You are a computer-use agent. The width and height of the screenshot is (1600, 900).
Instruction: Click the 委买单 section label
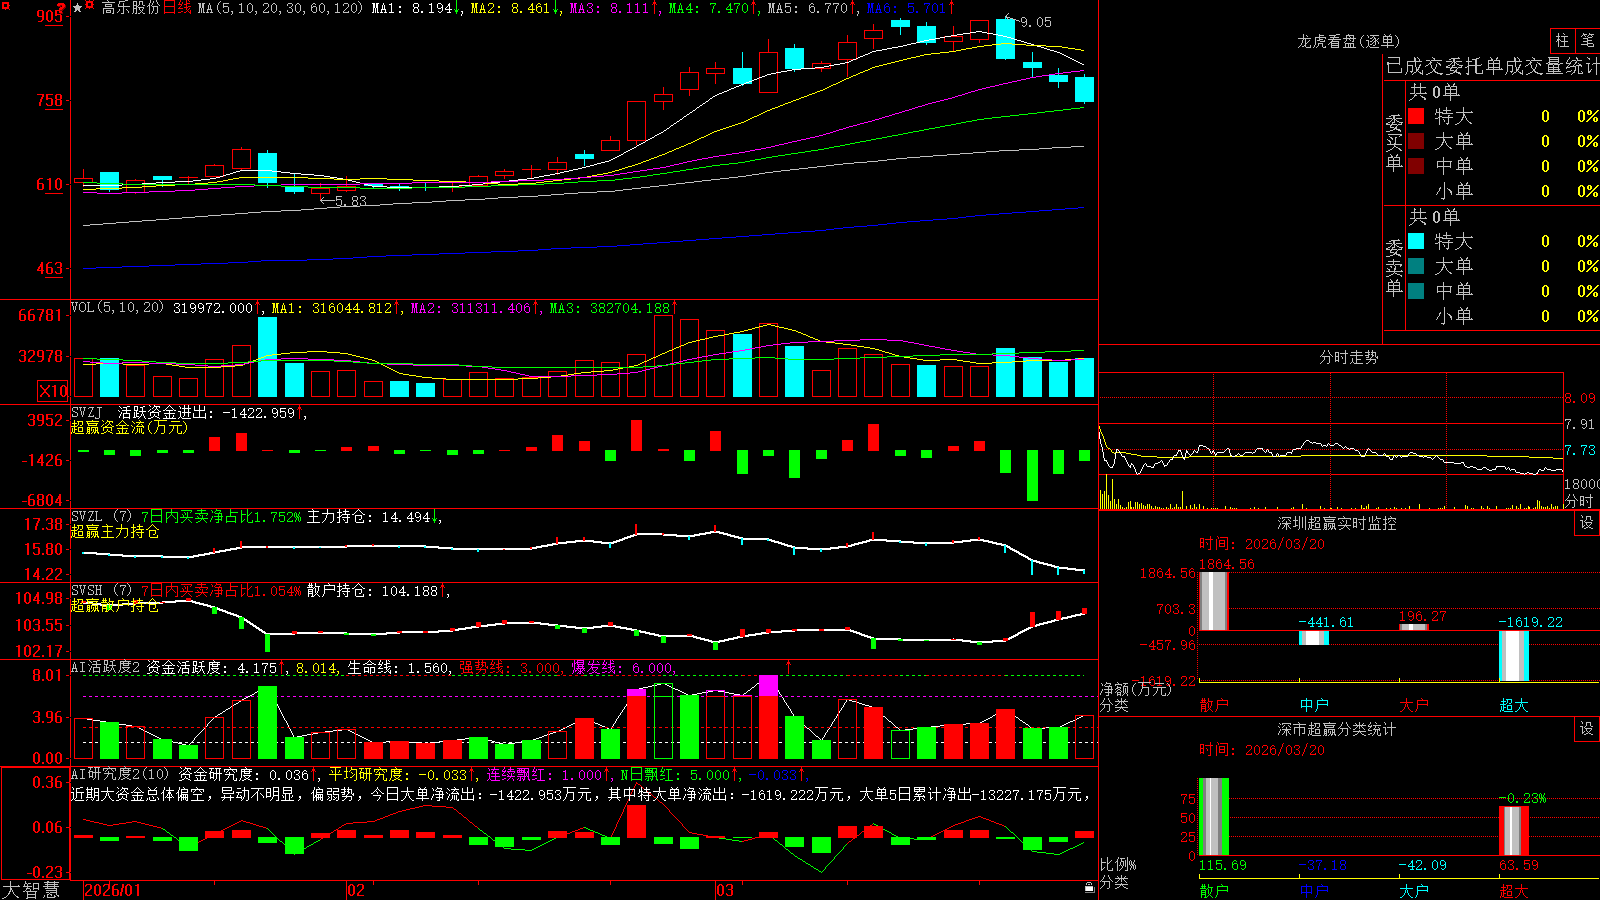tap(1394, 142)
